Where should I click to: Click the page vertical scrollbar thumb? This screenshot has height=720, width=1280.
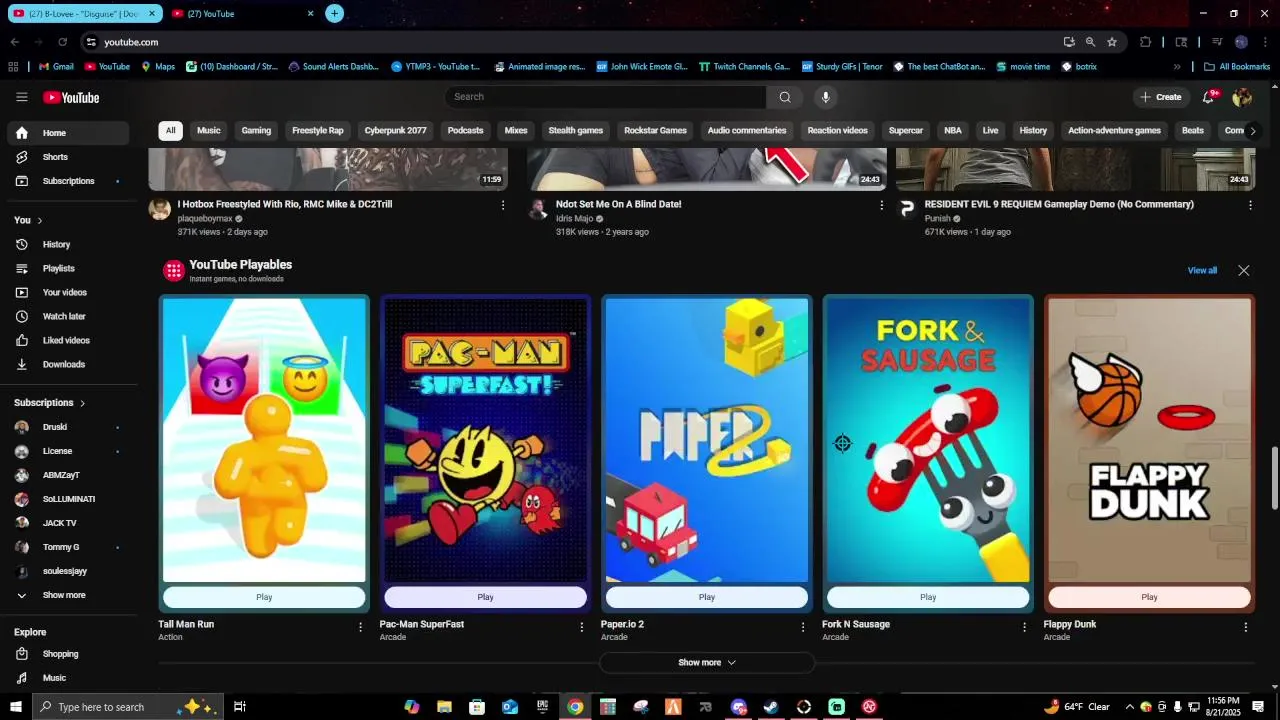click(1274, 478)
